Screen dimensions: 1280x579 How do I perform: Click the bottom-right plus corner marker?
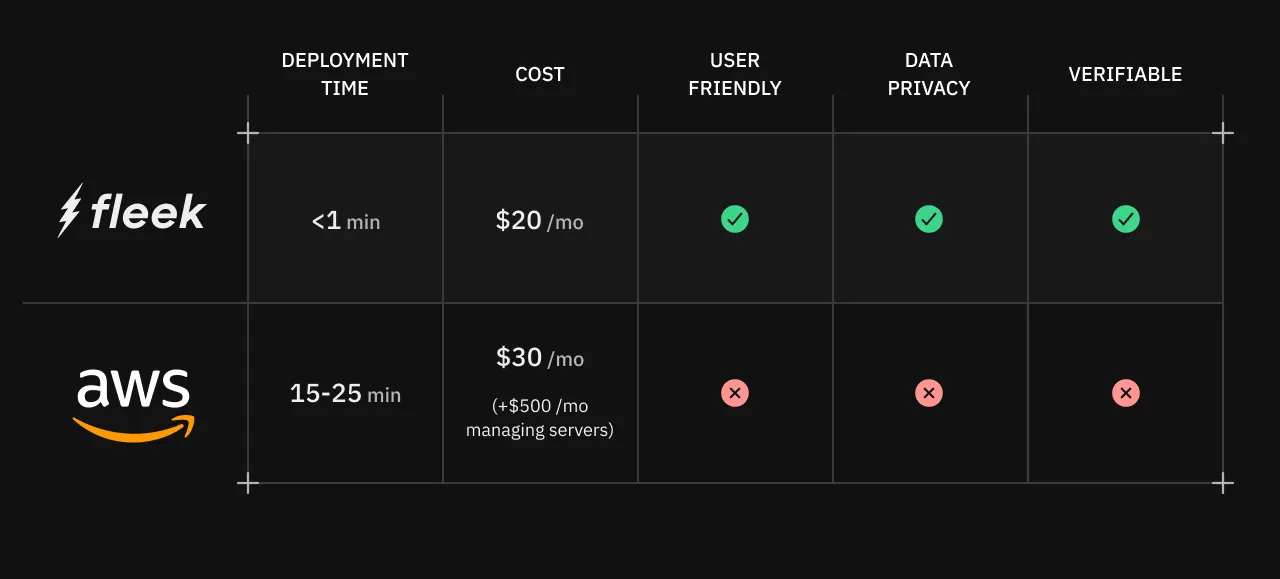click(1222, 484)
